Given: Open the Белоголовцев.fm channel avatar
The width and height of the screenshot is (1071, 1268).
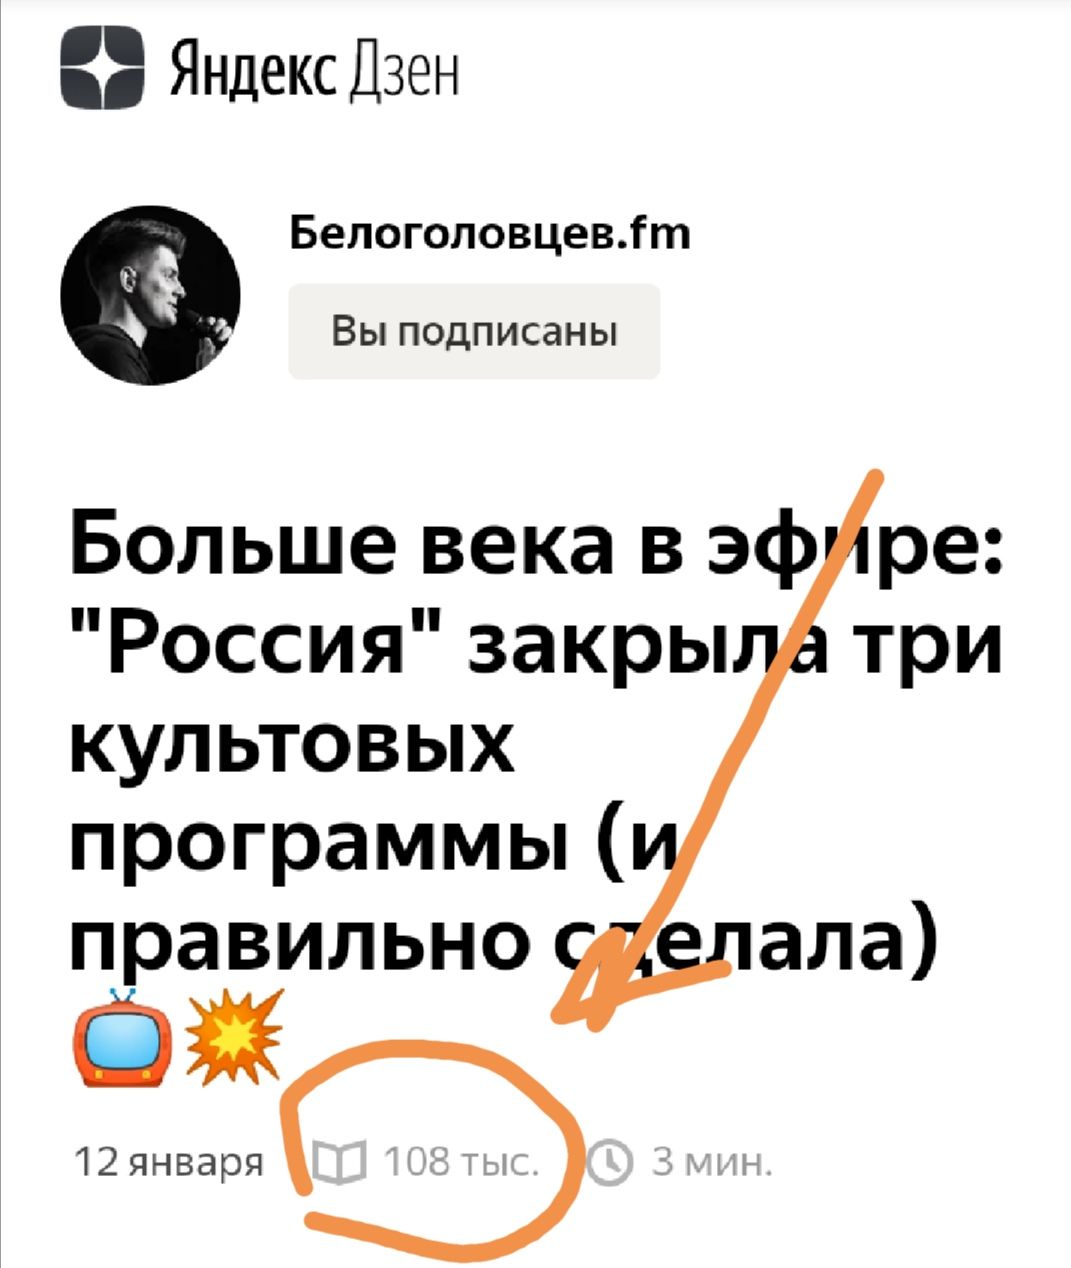Looking at the screenshot, I should pos(150,295).
